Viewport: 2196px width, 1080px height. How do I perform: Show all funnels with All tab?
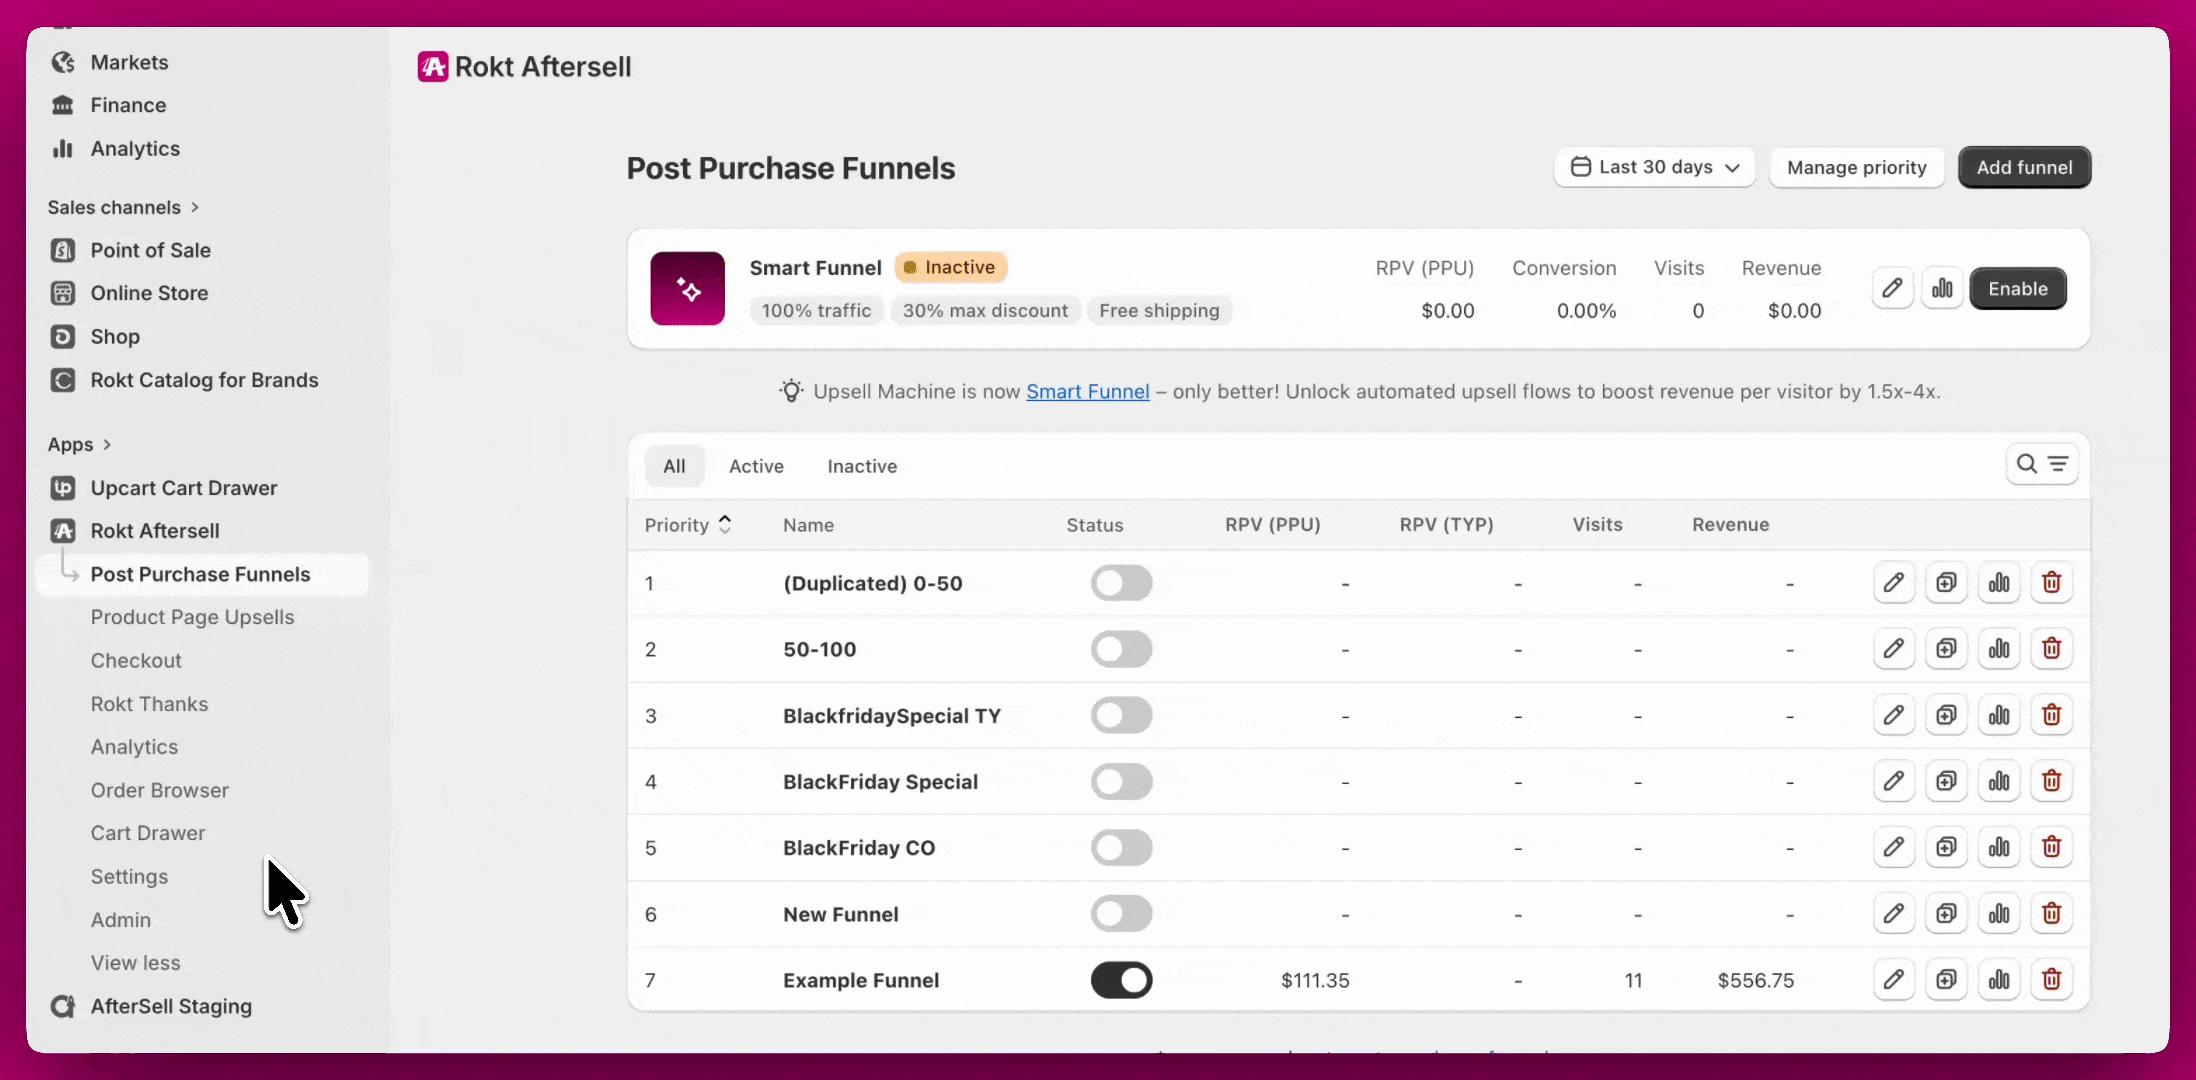(x=674, y=466)
